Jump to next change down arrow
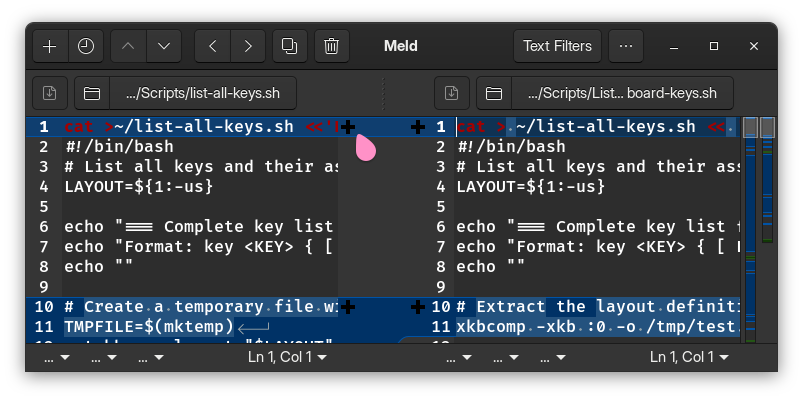Viewport: 803px width, 400px height. coord(164,46)
